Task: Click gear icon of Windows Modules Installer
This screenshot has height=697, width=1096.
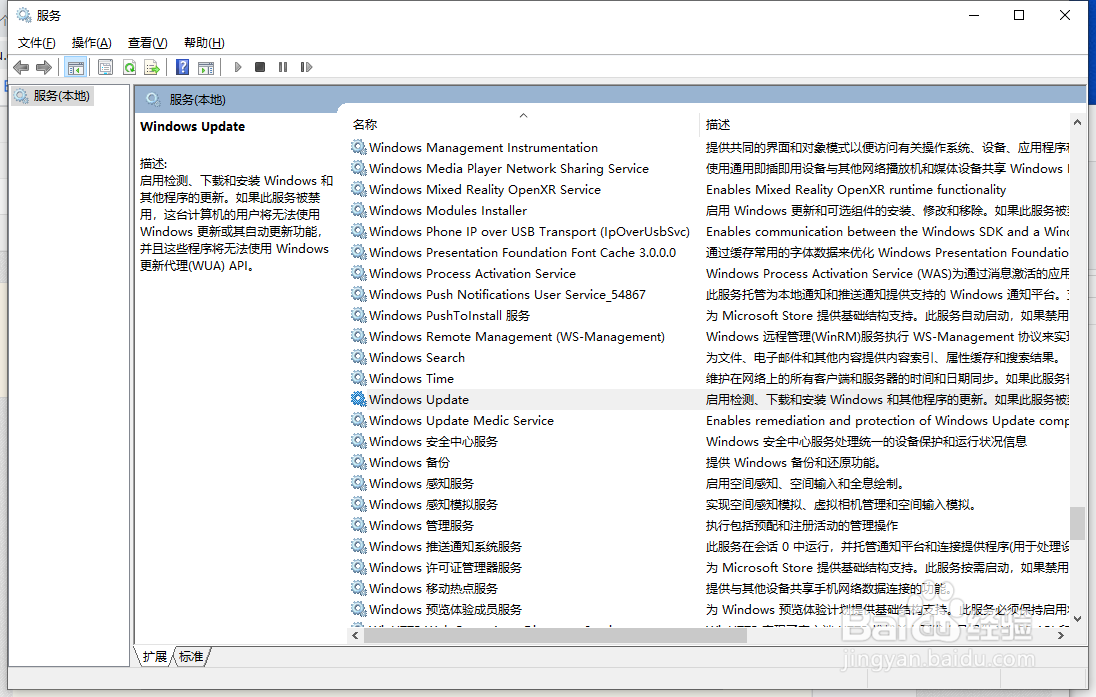Action: 359,210
